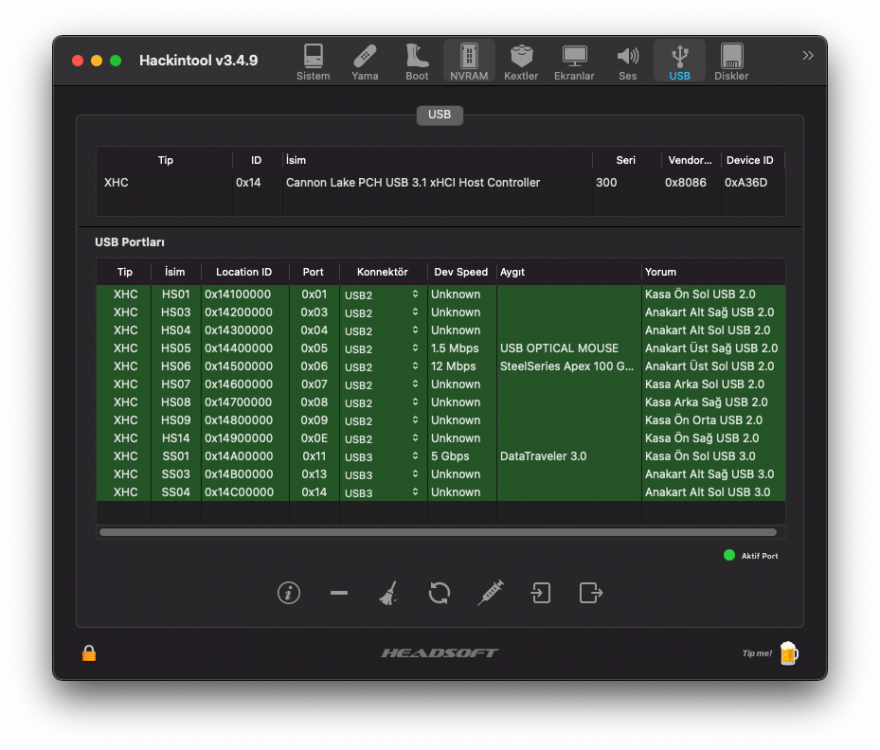Show more toolbar items via chevron
880x750 pixels.
(x=808, y=56)
